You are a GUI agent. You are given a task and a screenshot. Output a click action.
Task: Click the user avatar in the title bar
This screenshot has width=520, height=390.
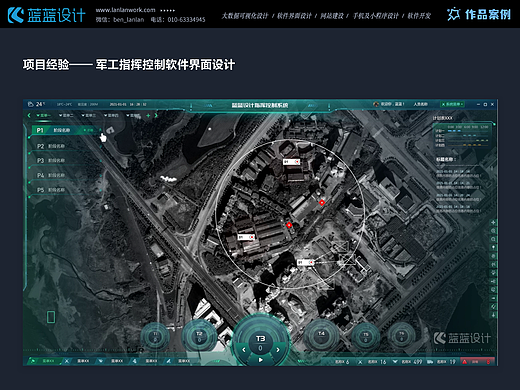[x=376, y=104]
